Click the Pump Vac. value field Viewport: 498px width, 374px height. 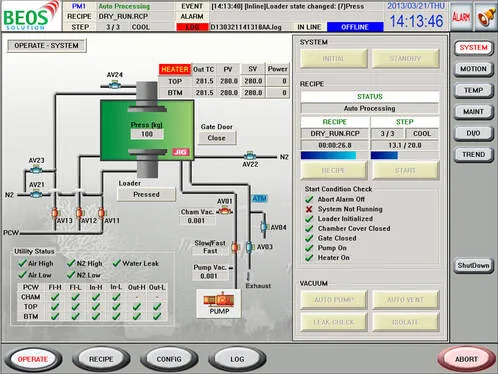209,276
